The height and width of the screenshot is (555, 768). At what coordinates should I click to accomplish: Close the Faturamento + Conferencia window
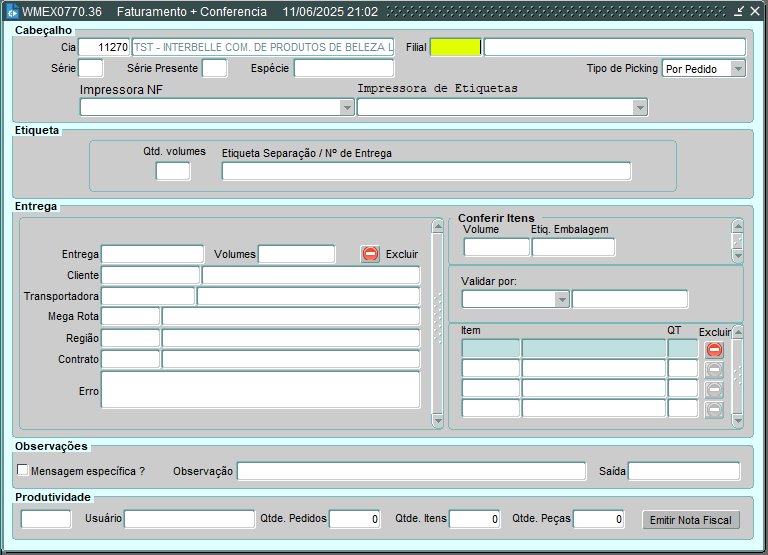[x=755, y=11]
